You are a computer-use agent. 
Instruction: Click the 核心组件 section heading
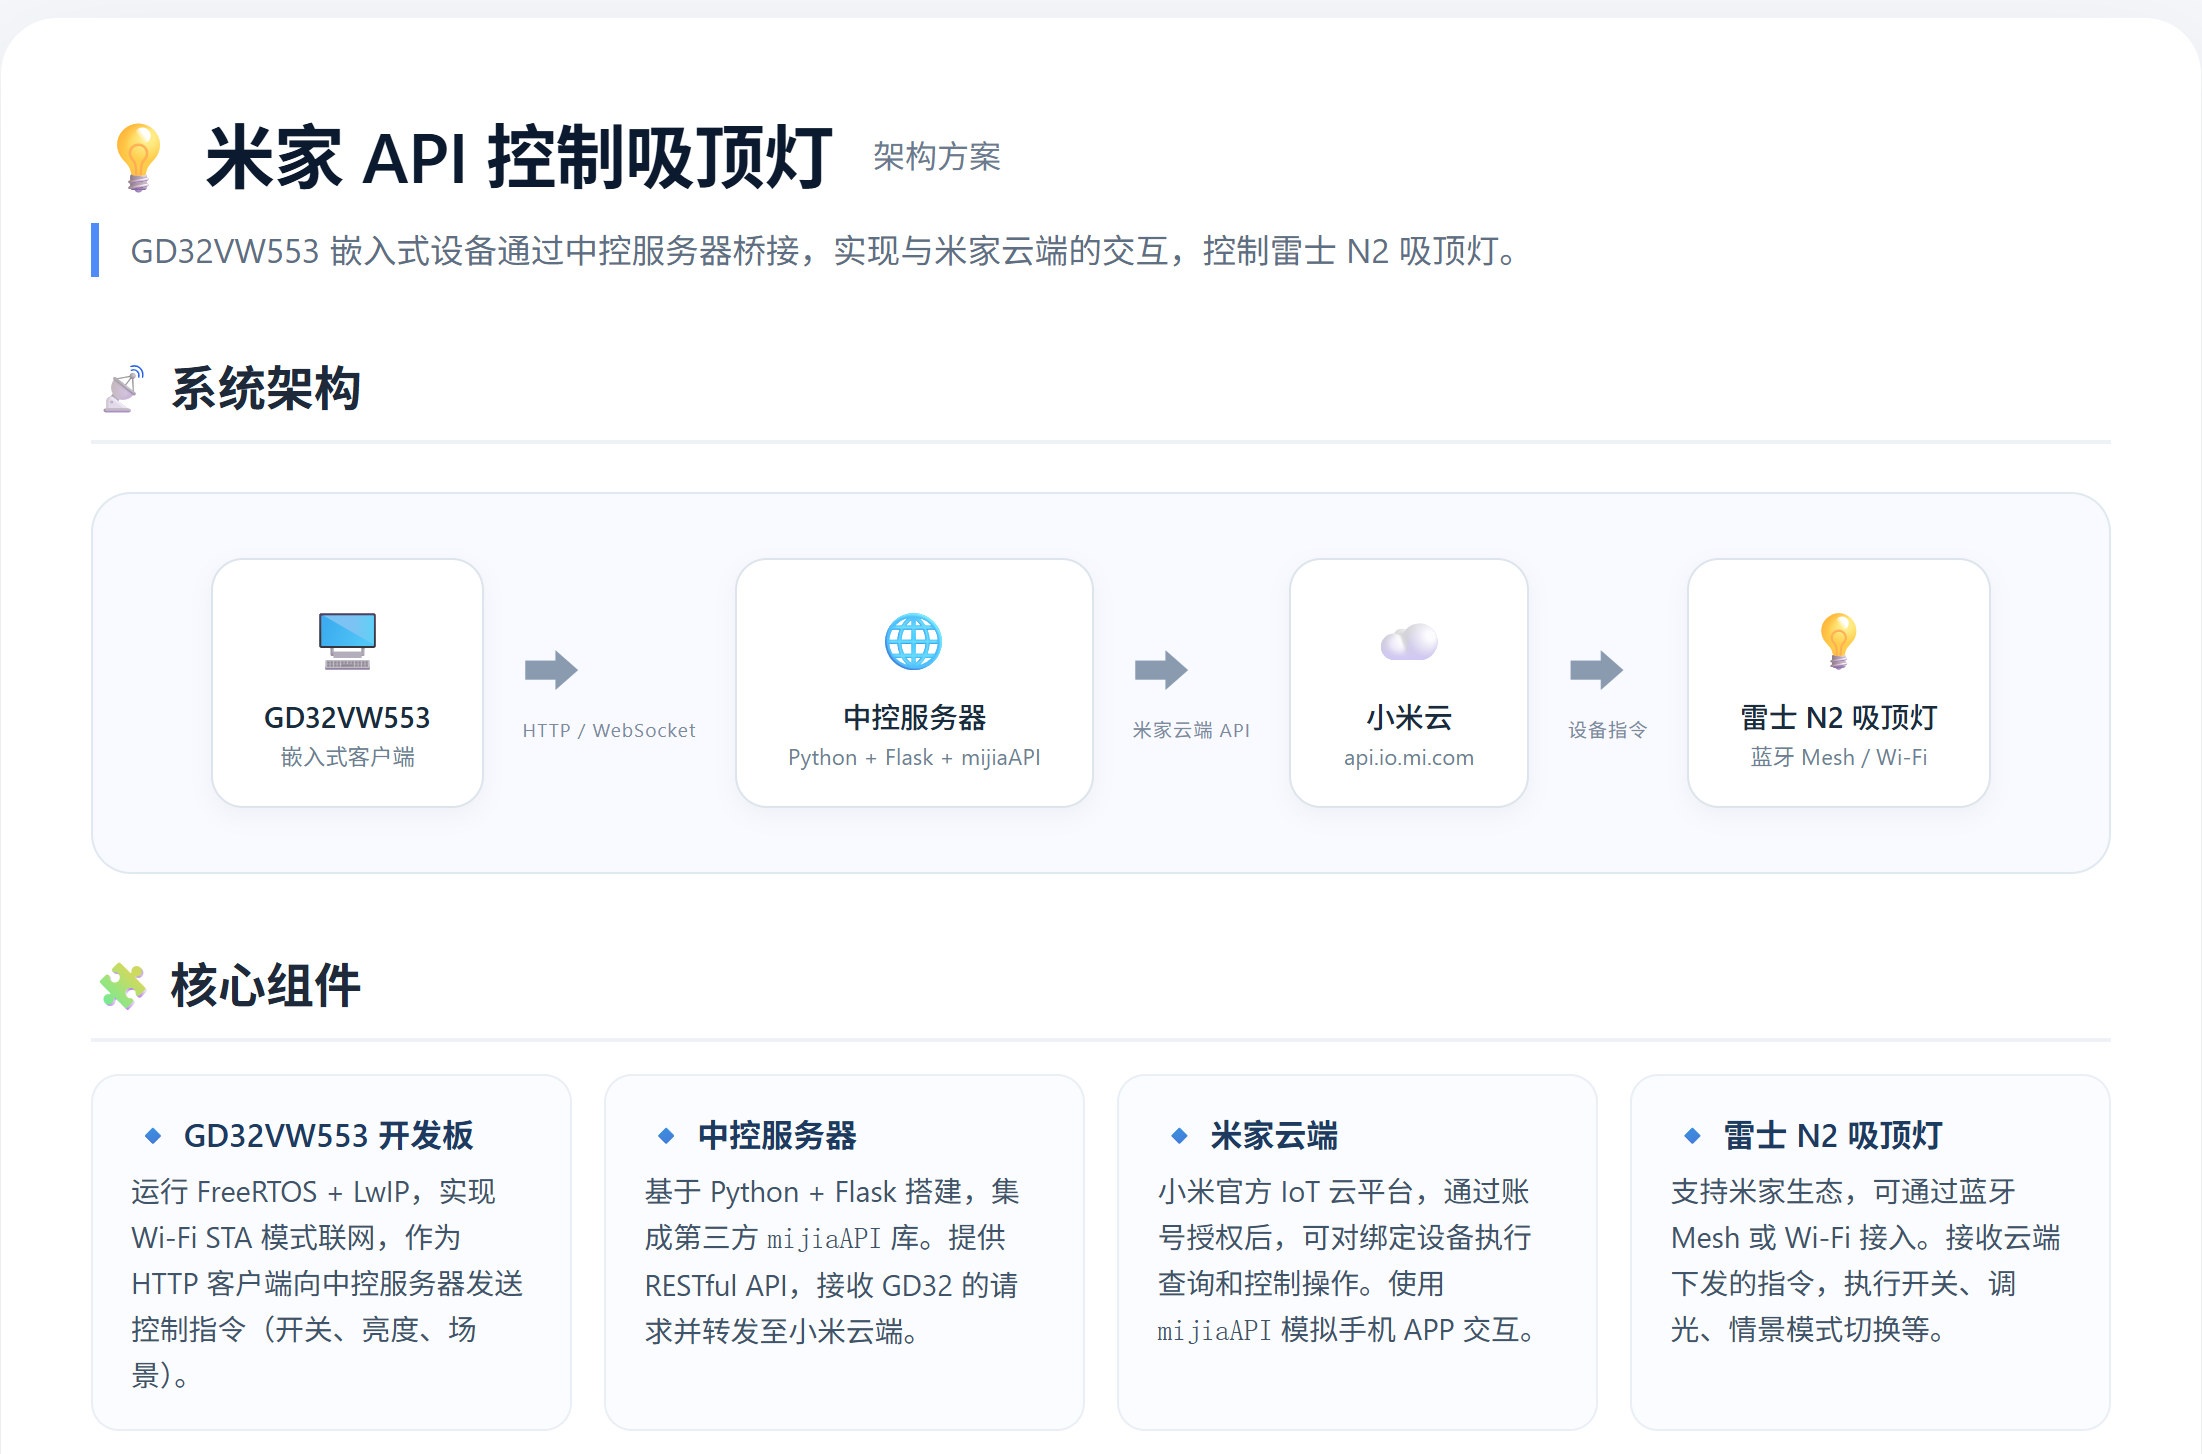pos(265,986)
